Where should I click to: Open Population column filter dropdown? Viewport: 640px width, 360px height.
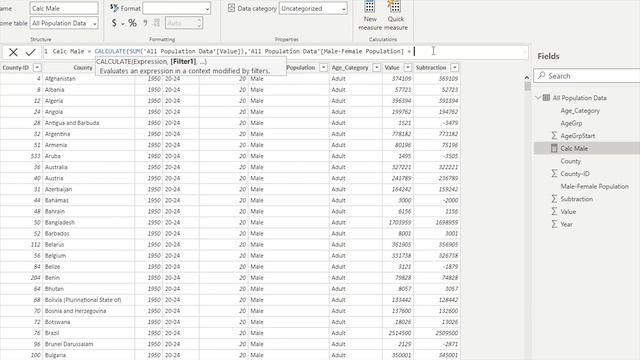(x=323, y=67)
